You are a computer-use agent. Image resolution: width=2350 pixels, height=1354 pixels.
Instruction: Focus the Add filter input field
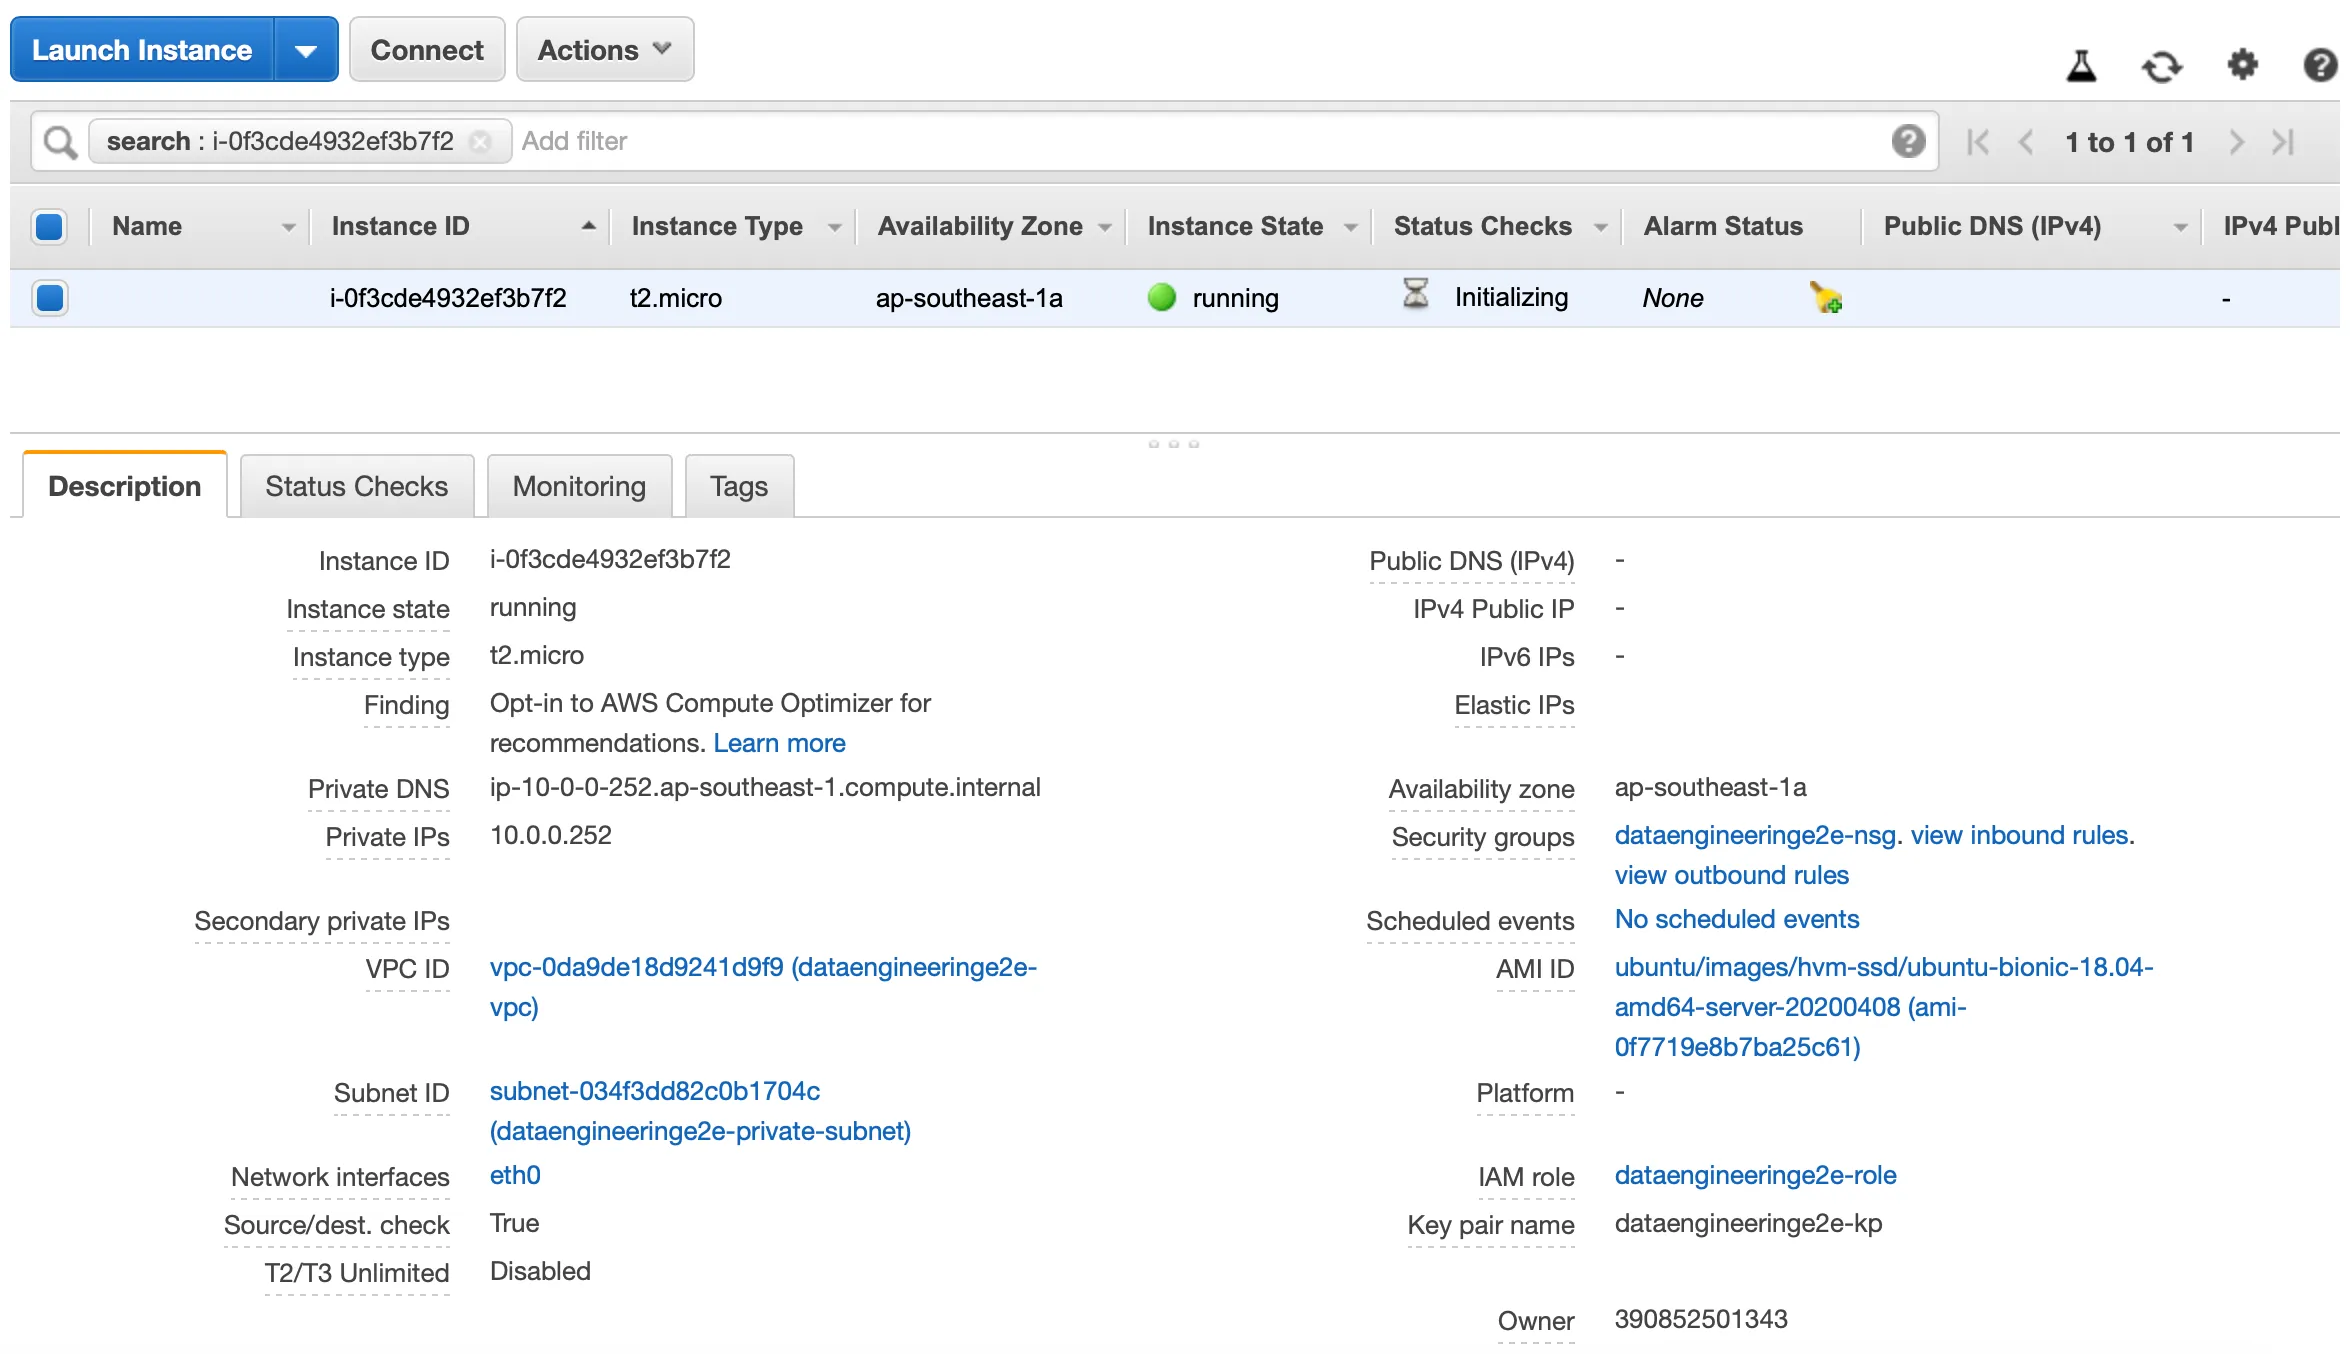click(1200, 142)
